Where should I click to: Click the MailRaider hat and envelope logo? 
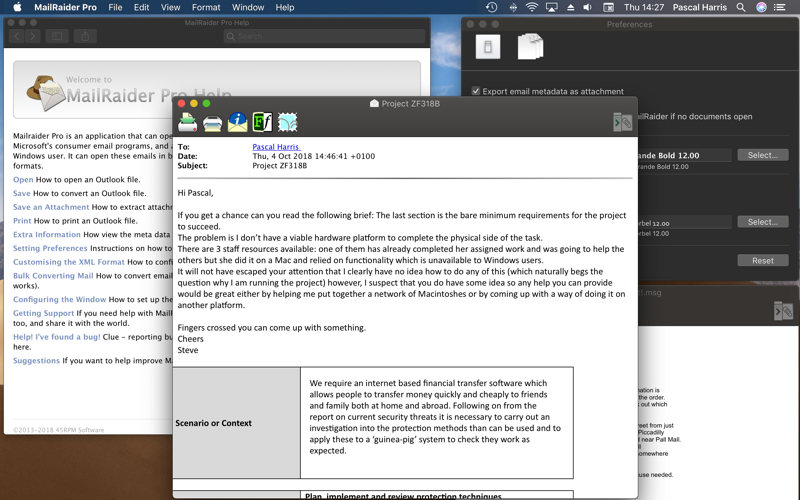click(x=46, y=93)
